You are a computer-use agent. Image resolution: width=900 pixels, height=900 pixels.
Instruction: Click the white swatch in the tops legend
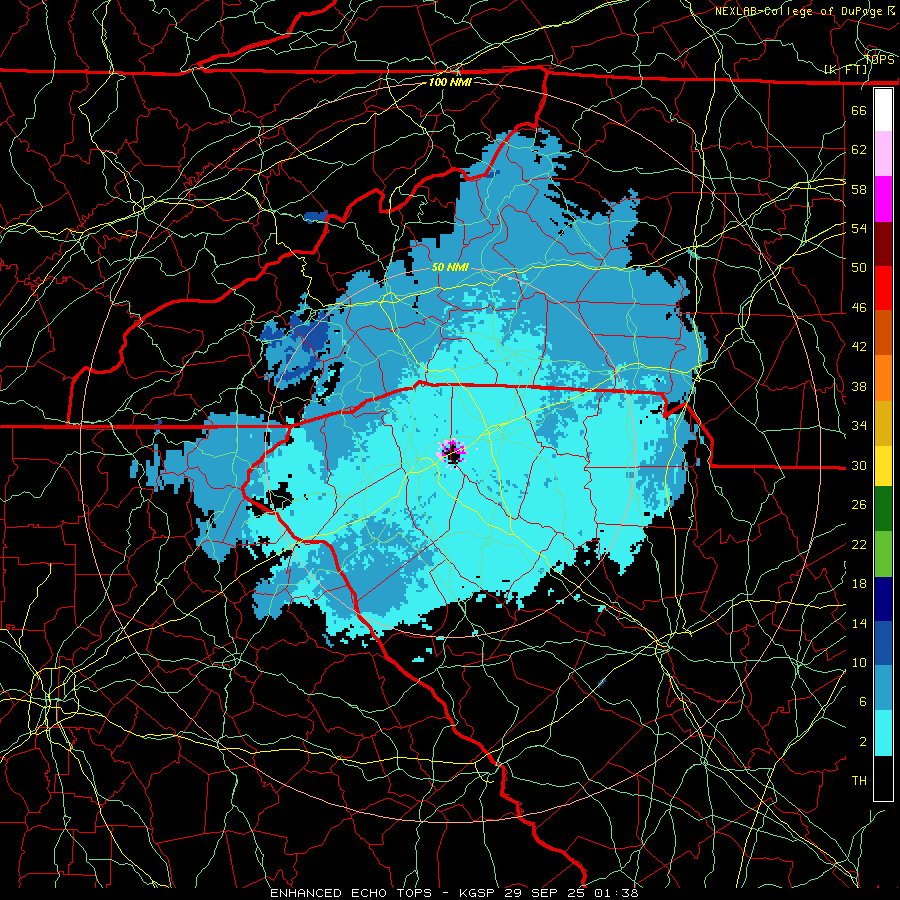(x=883, y=110)
